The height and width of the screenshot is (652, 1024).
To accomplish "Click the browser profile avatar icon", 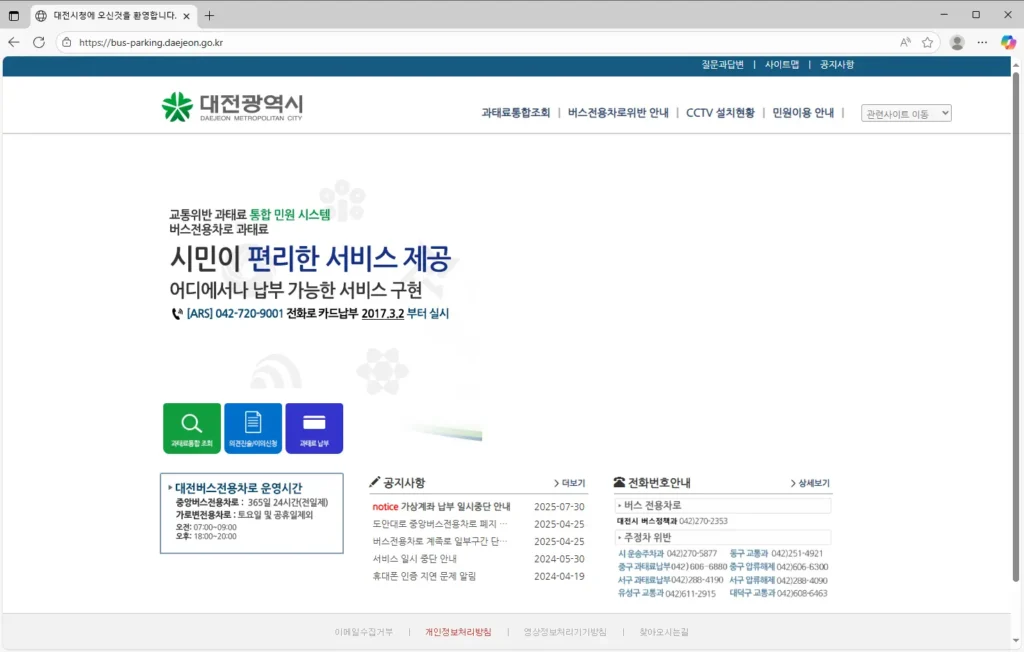I will tap(957, 42).
